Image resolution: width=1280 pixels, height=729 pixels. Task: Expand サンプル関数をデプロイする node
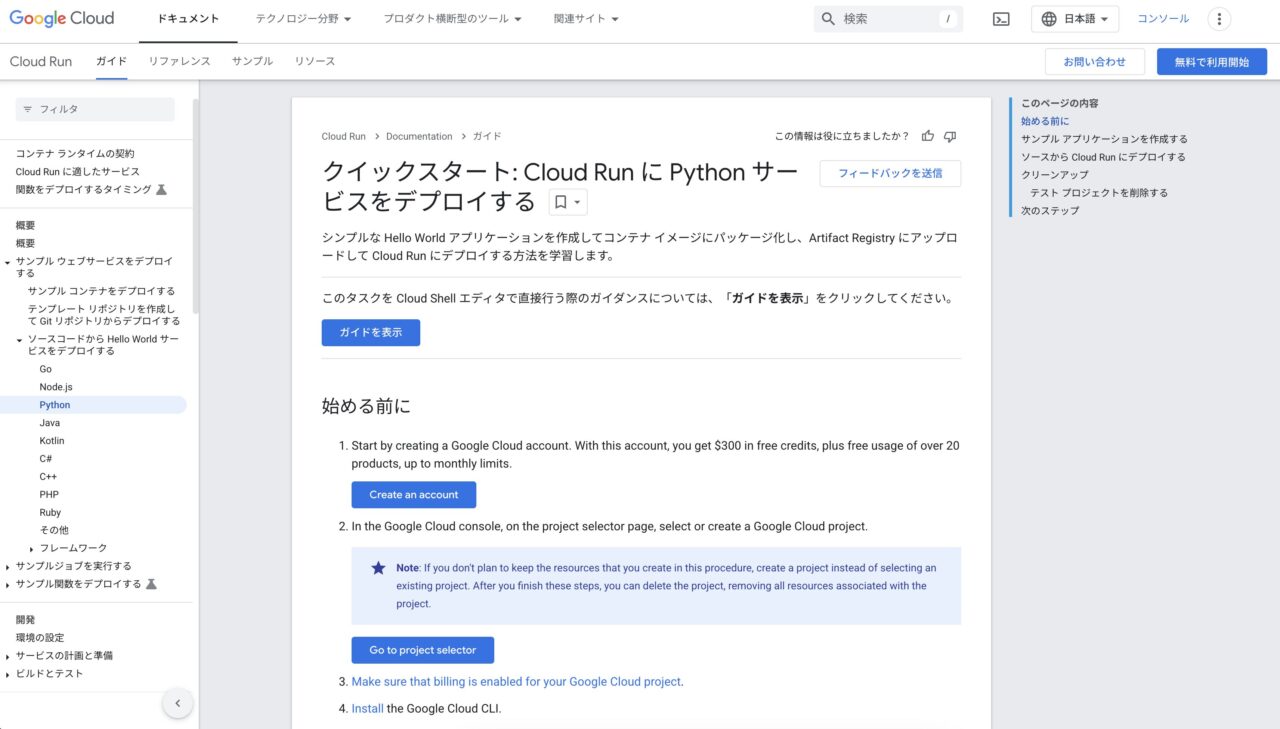coord(8,585)
